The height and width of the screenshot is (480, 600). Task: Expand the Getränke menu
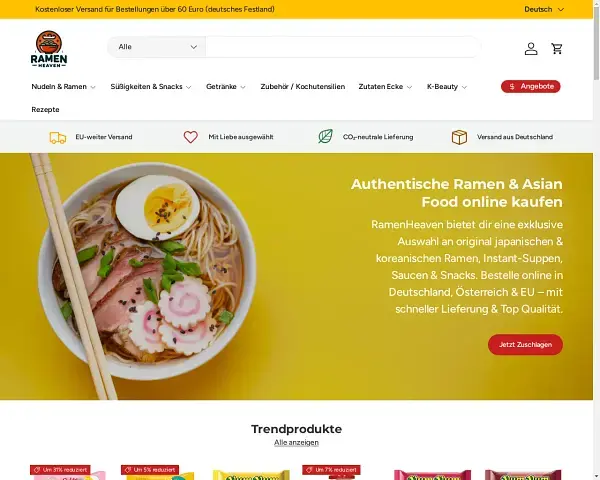click(x=225, y=87)
